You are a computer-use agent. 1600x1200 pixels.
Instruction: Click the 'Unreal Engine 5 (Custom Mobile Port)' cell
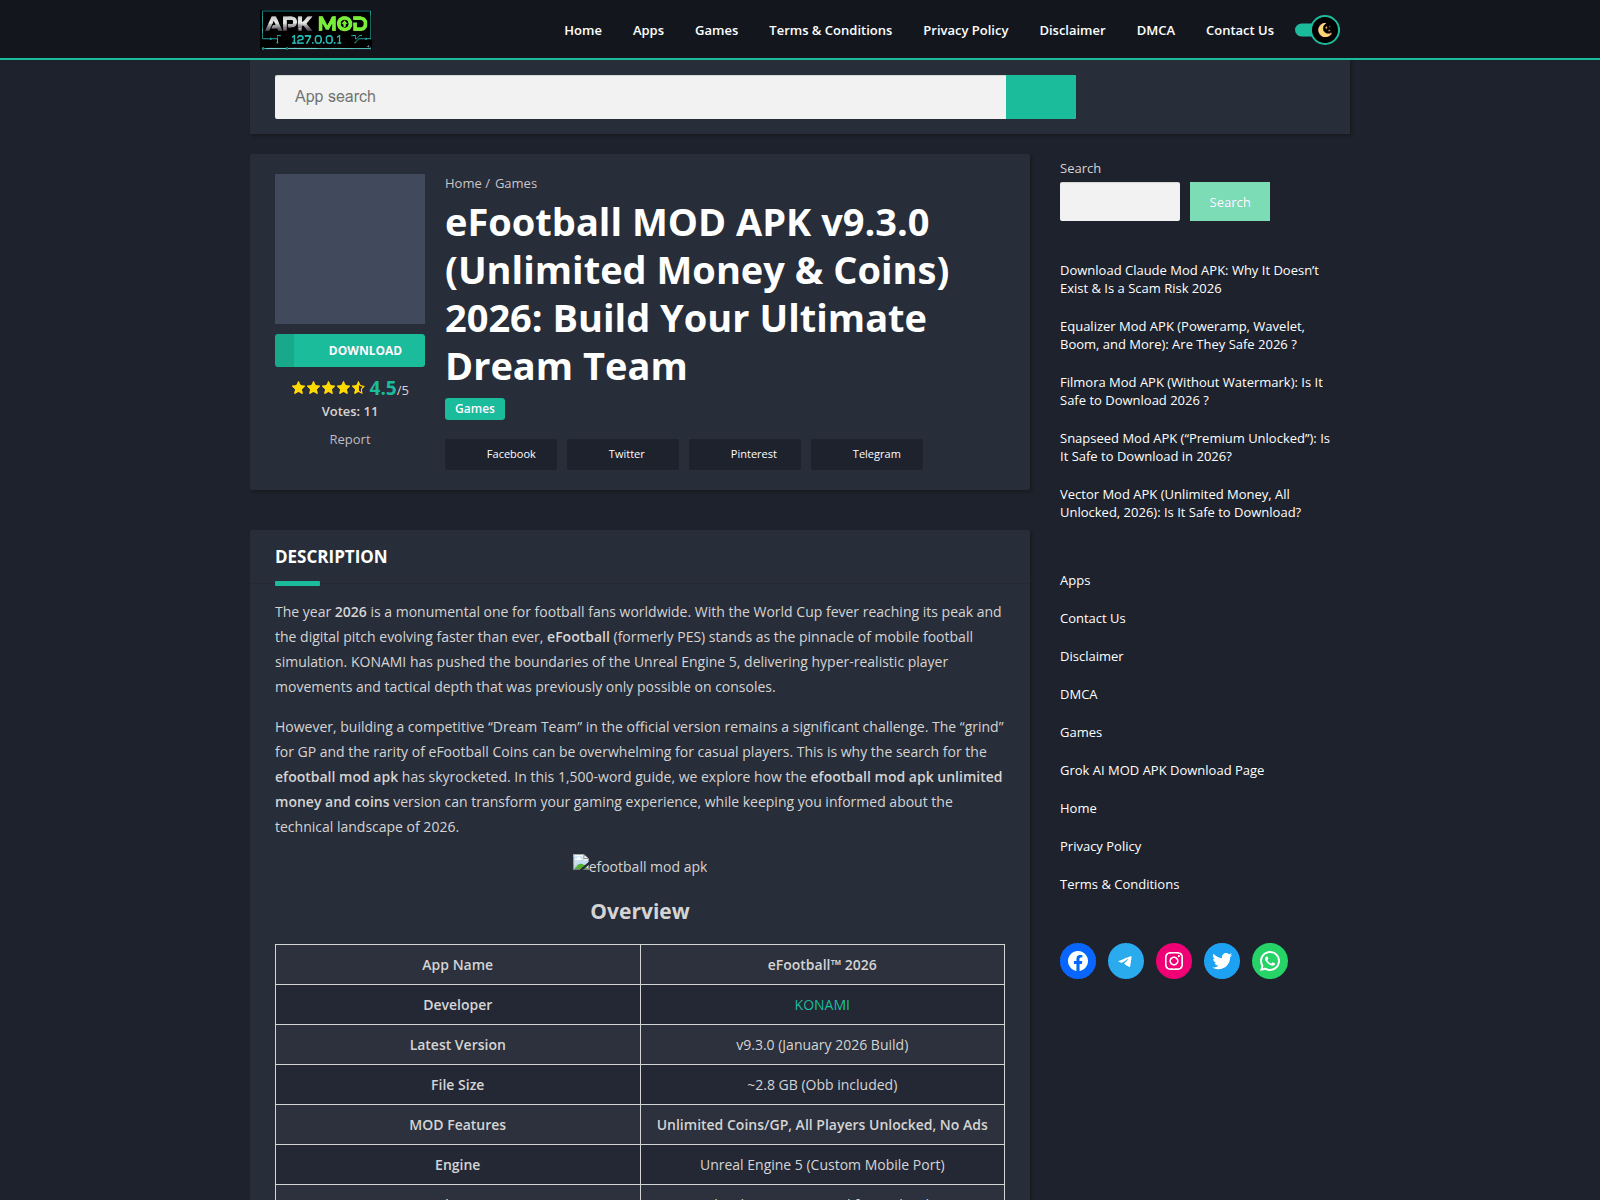(x=822, y=1165)
